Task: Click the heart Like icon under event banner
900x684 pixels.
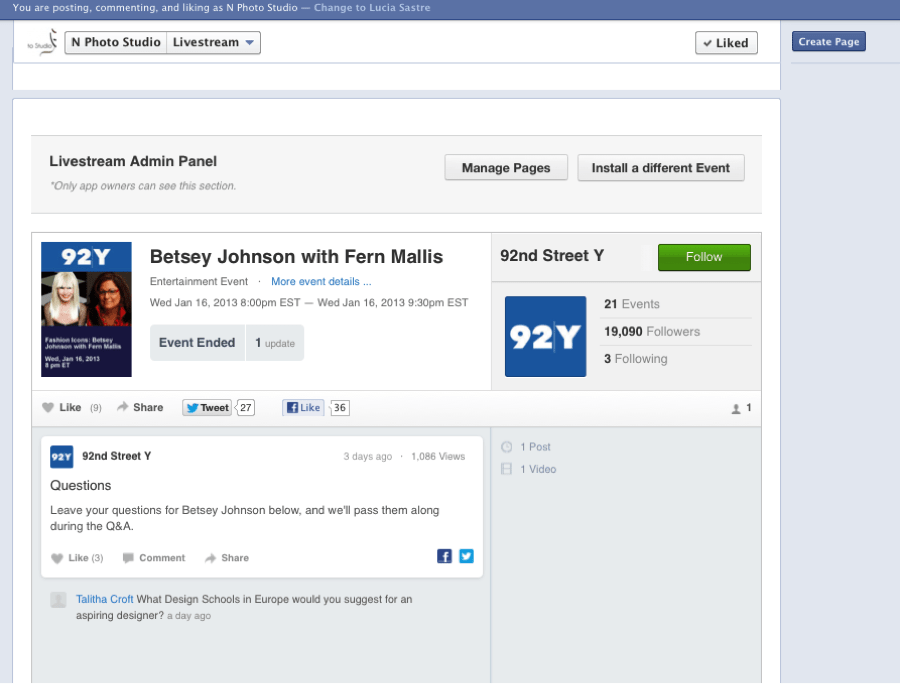Action: tap(48, 407)
